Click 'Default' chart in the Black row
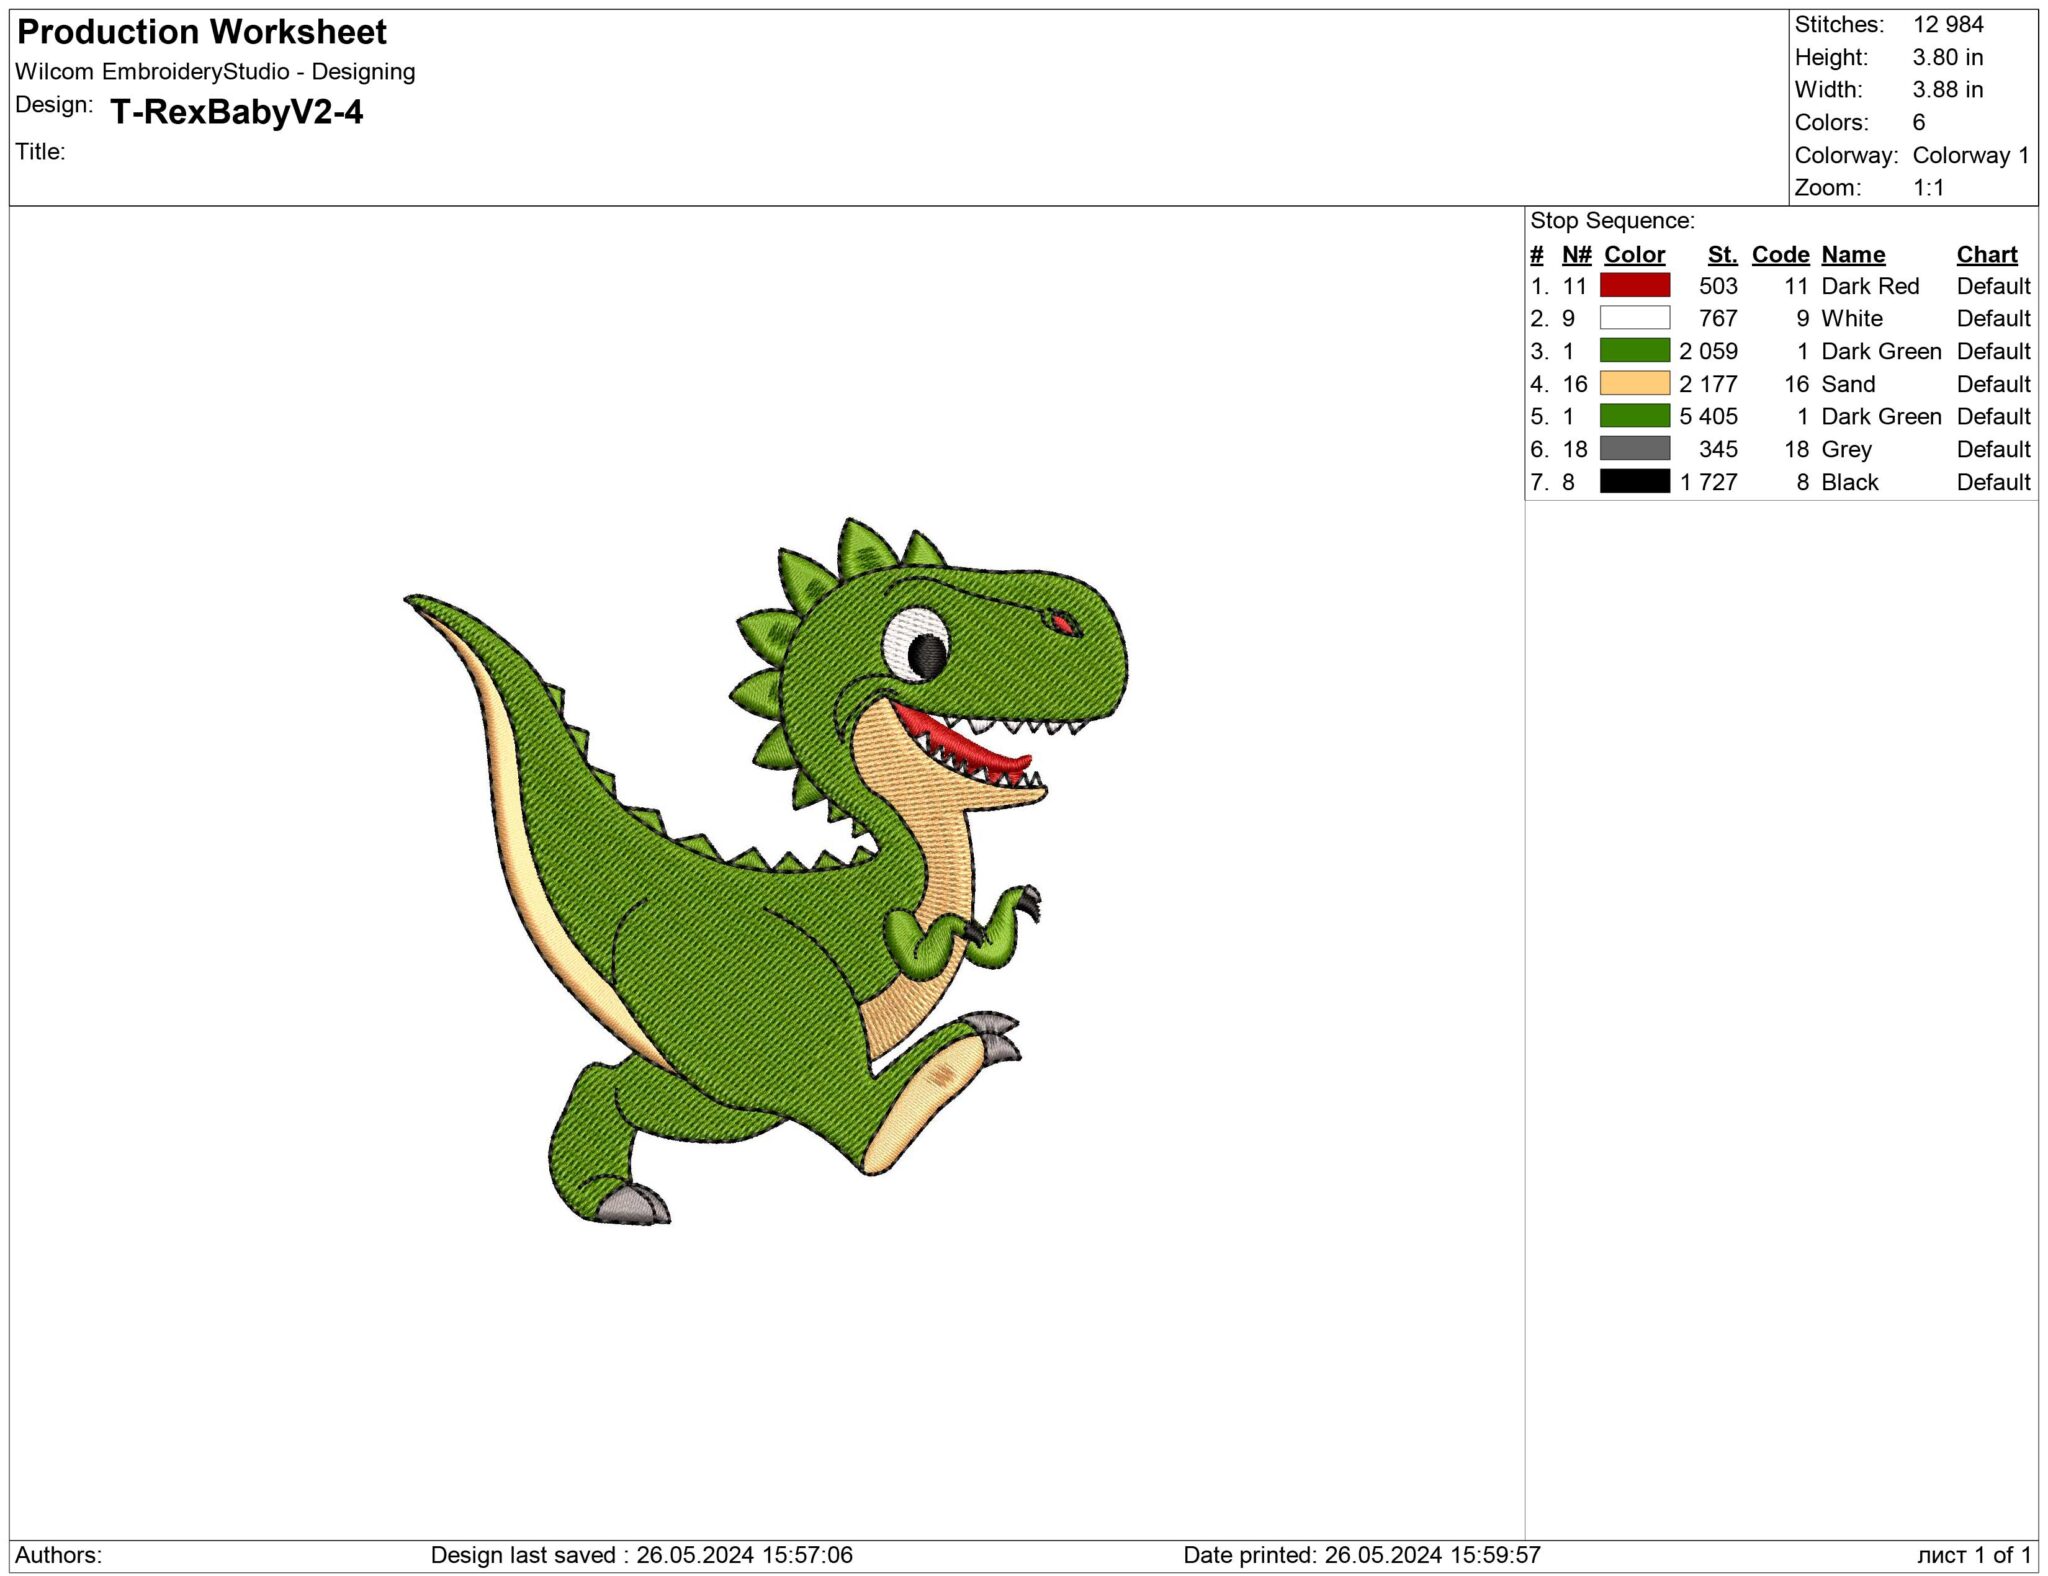 1993,482
